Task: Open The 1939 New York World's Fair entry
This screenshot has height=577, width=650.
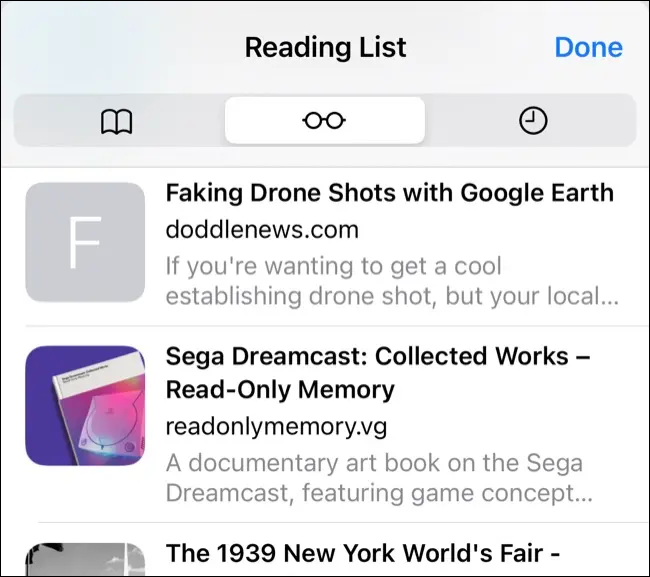Action: pos(363,553)
